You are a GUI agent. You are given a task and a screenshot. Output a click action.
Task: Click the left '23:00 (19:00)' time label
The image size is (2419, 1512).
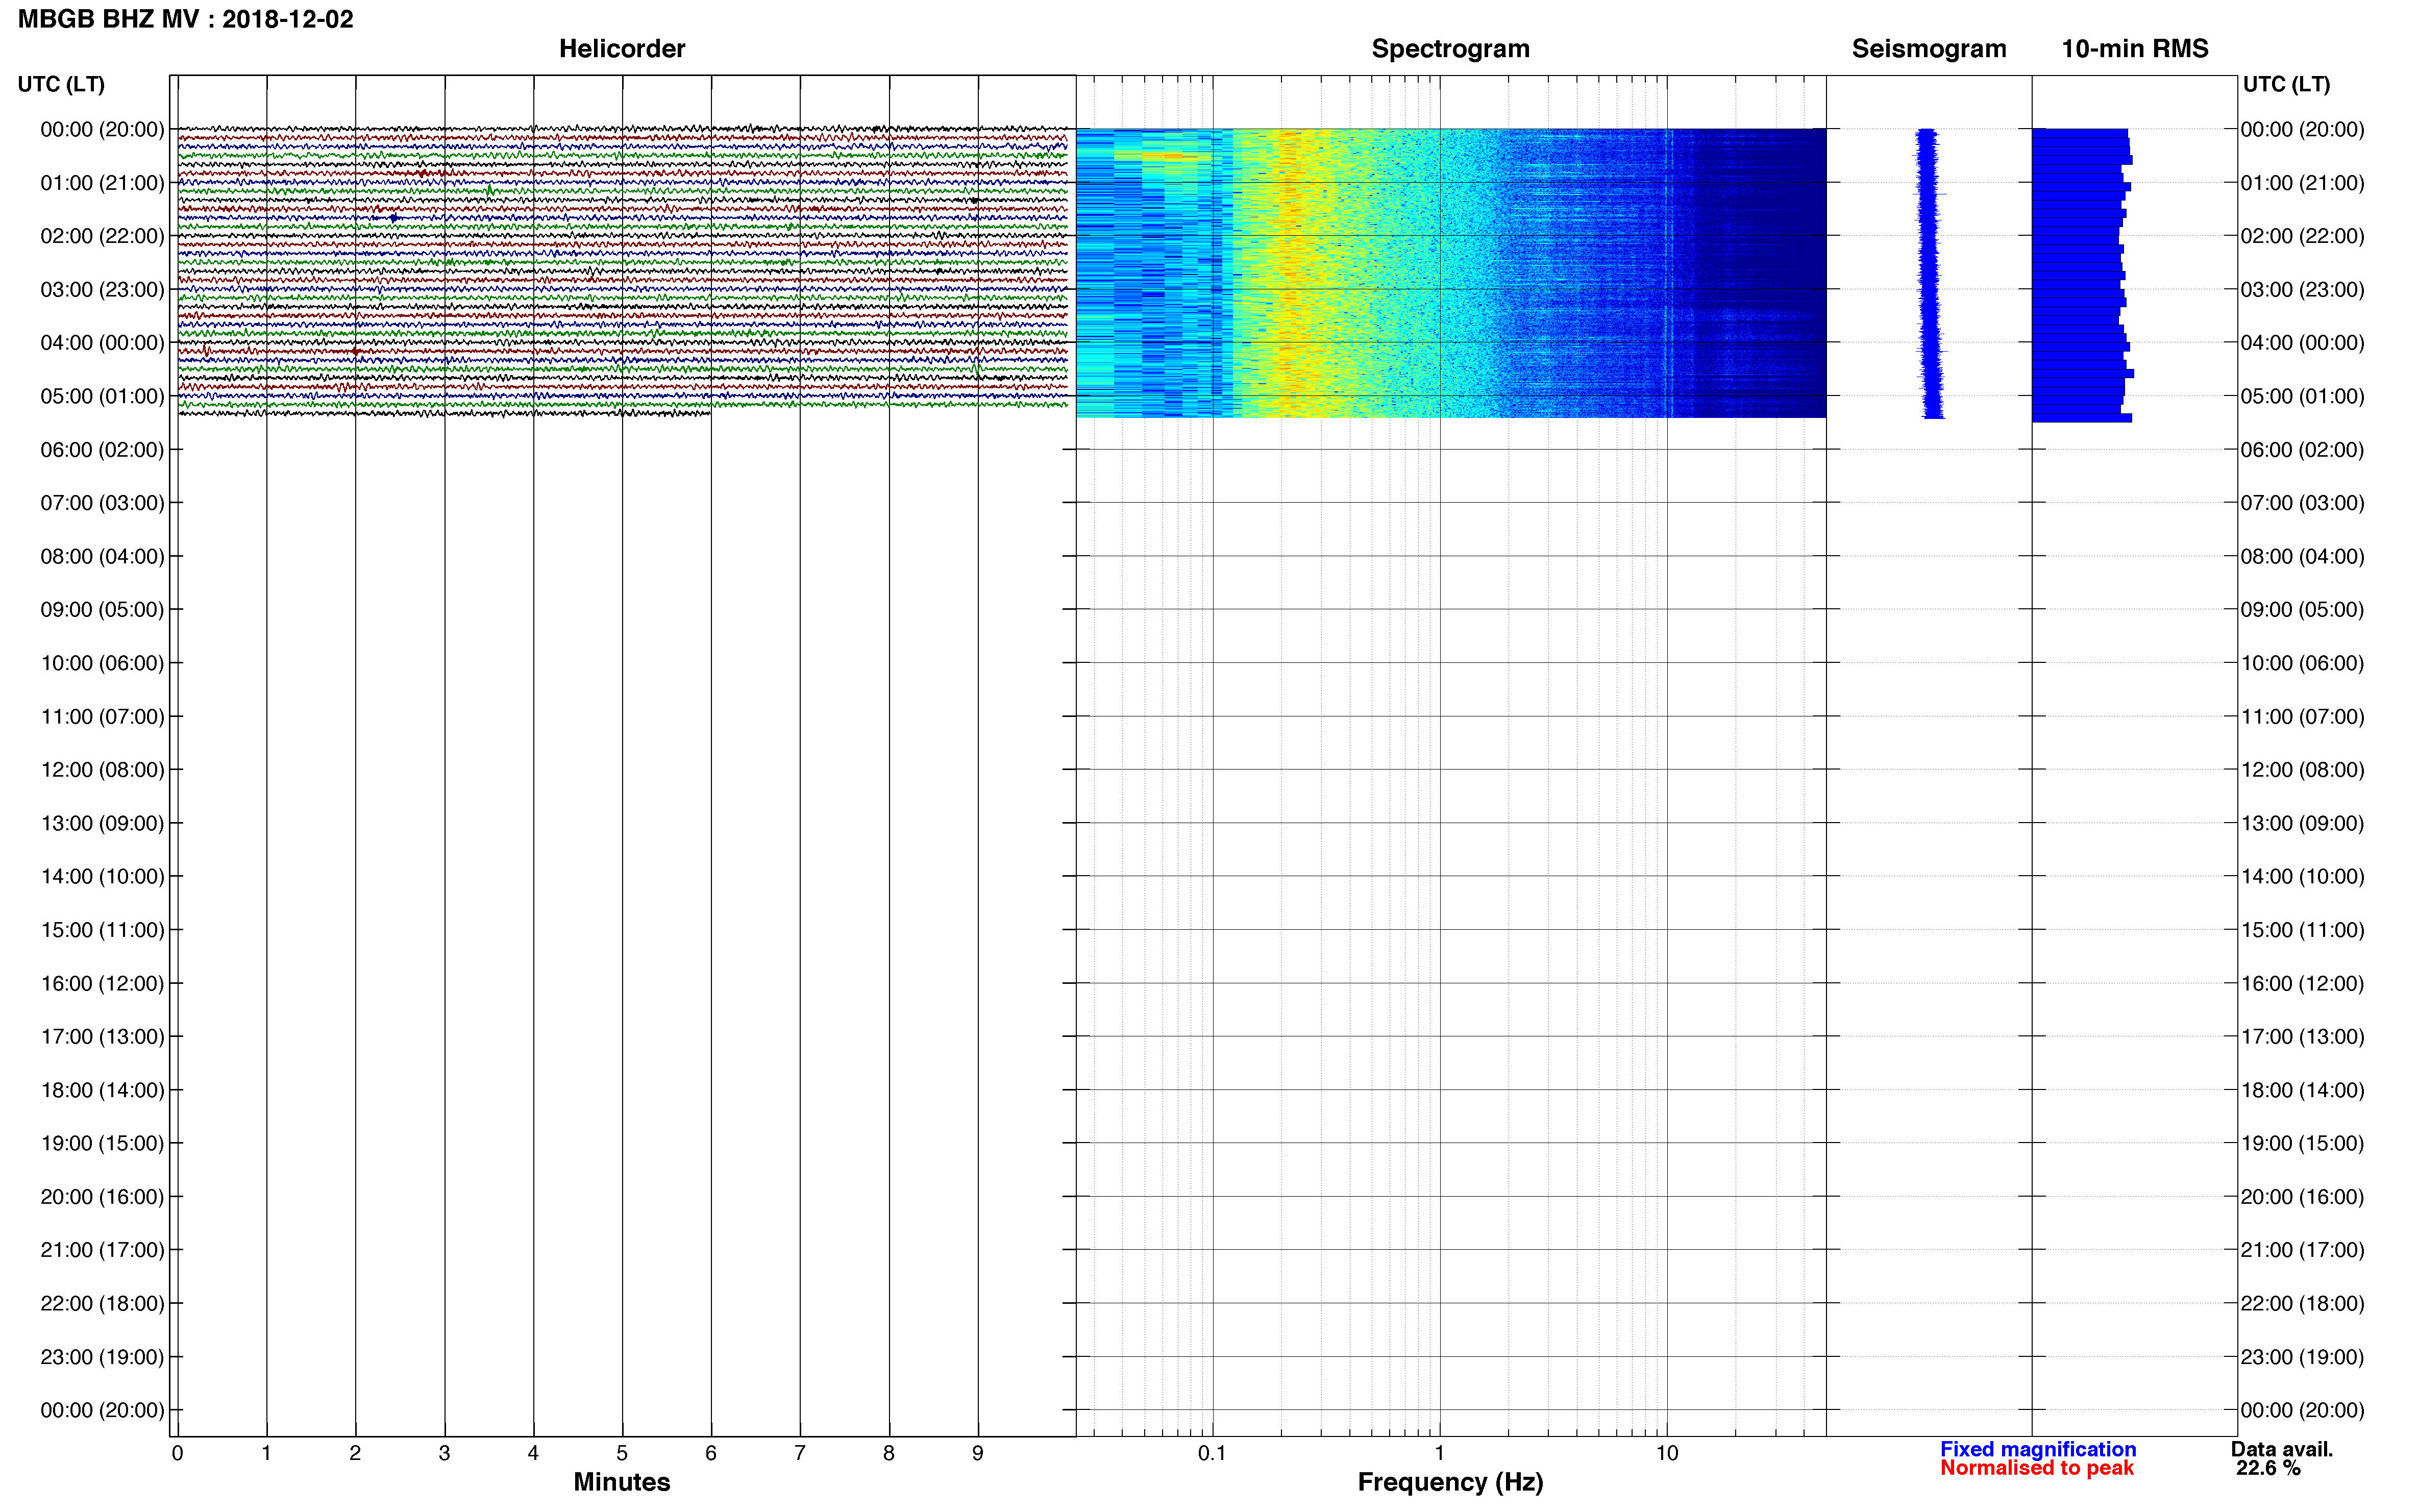tap(102, 1357)
